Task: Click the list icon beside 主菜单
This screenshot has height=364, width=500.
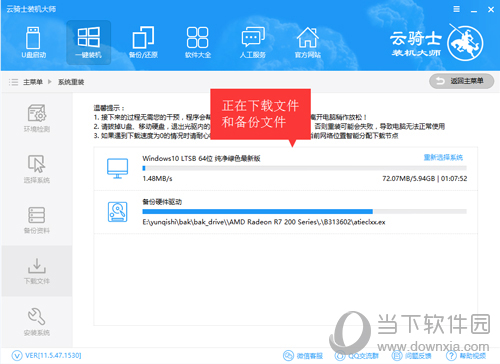Action: (13, 82)
